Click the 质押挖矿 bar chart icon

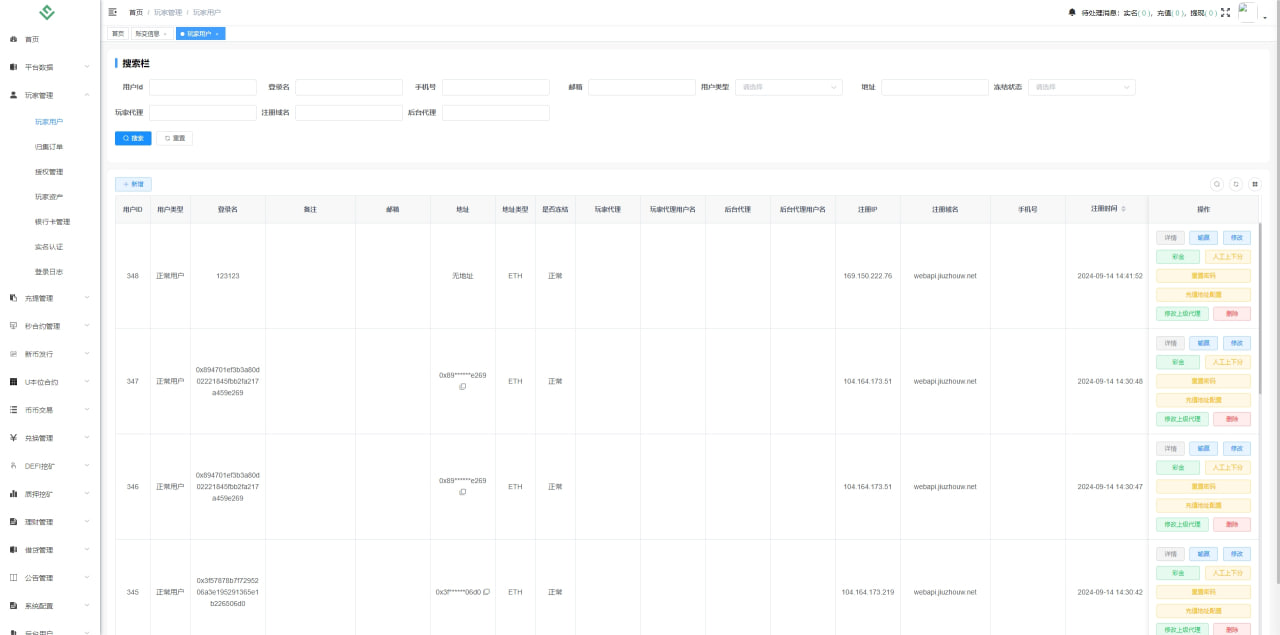(13, 494)
